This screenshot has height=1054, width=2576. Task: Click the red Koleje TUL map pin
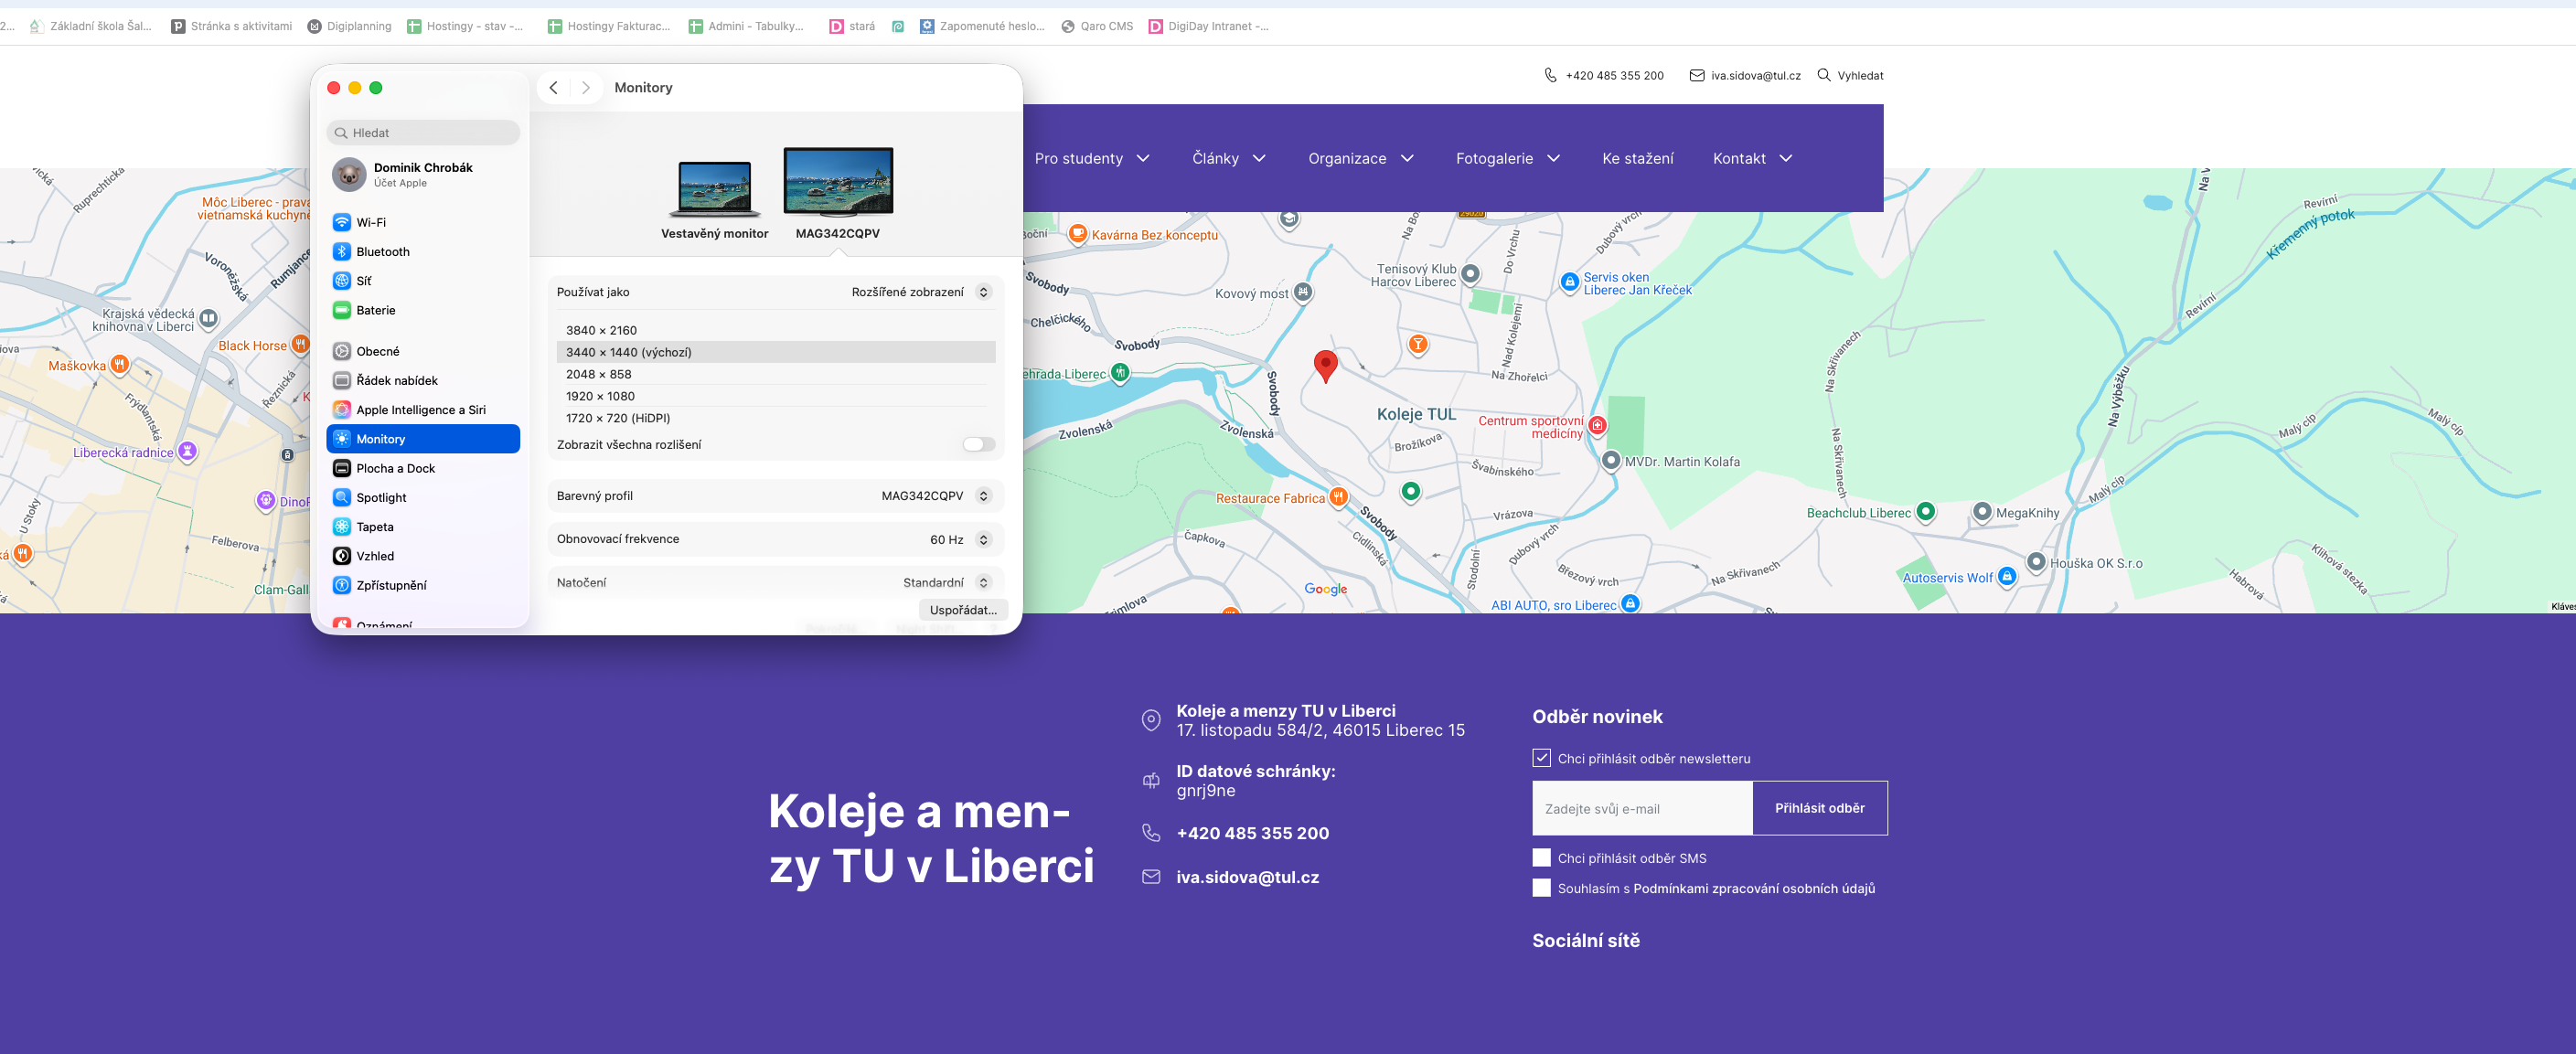tap(1325, 364)
